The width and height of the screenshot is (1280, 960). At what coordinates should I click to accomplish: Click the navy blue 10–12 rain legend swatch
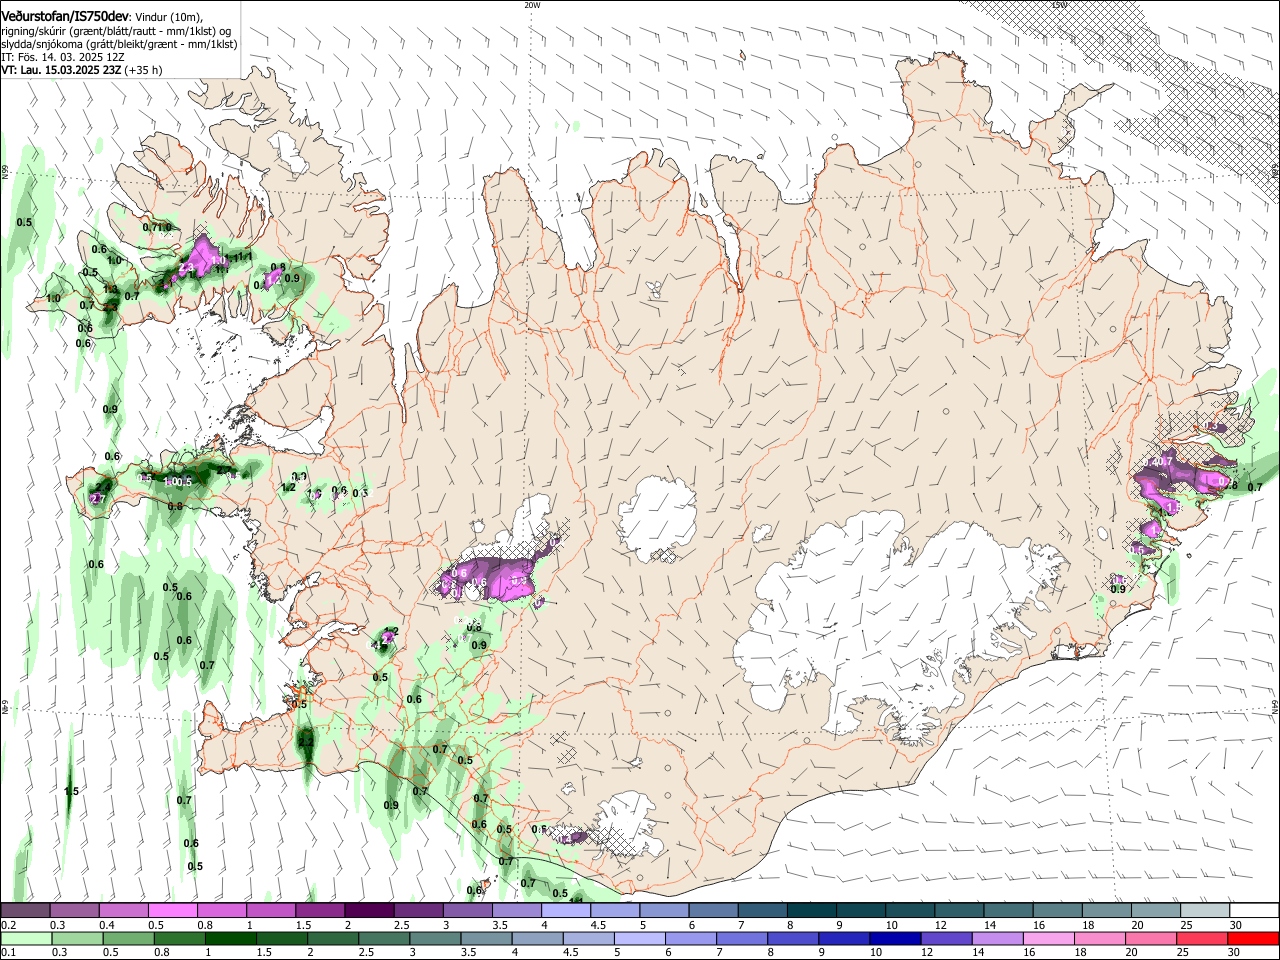pyautogui.click(x=896, y=938)
